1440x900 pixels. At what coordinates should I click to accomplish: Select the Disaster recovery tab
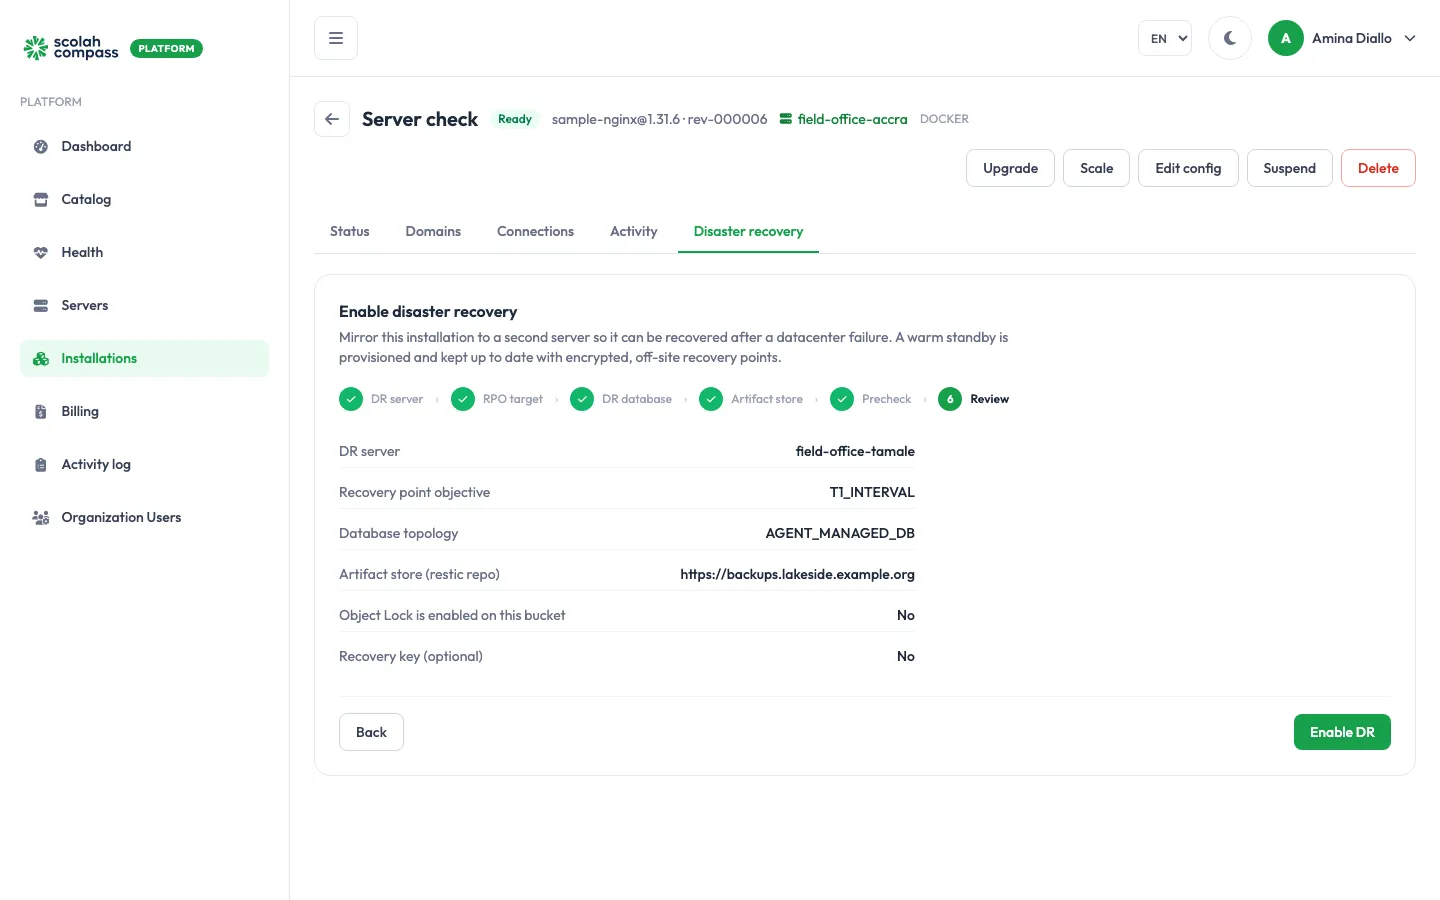748,231
